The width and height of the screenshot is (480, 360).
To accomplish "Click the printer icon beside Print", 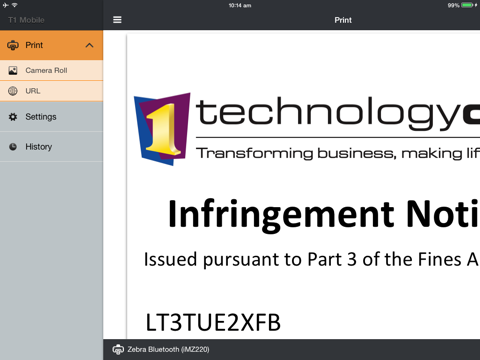I will click(13, 45).
